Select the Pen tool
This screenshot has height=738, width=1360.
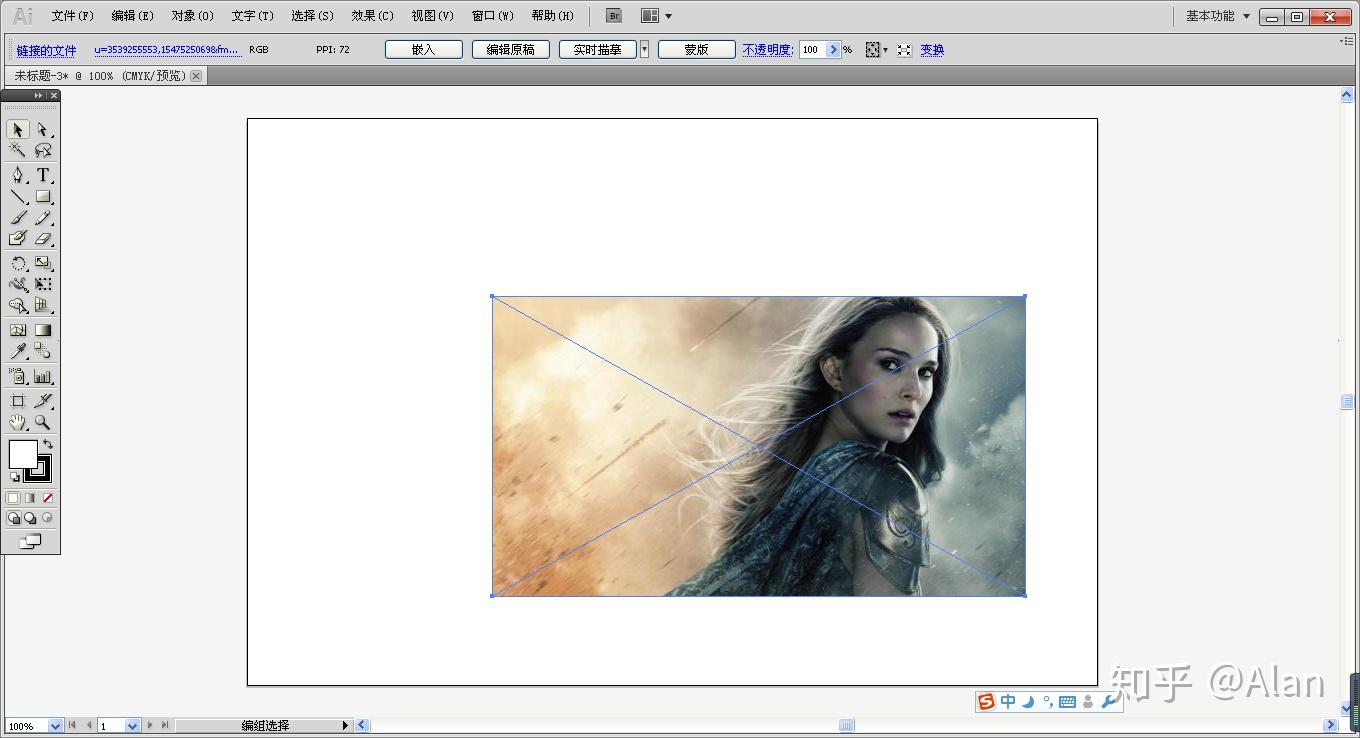pos(17,175)
